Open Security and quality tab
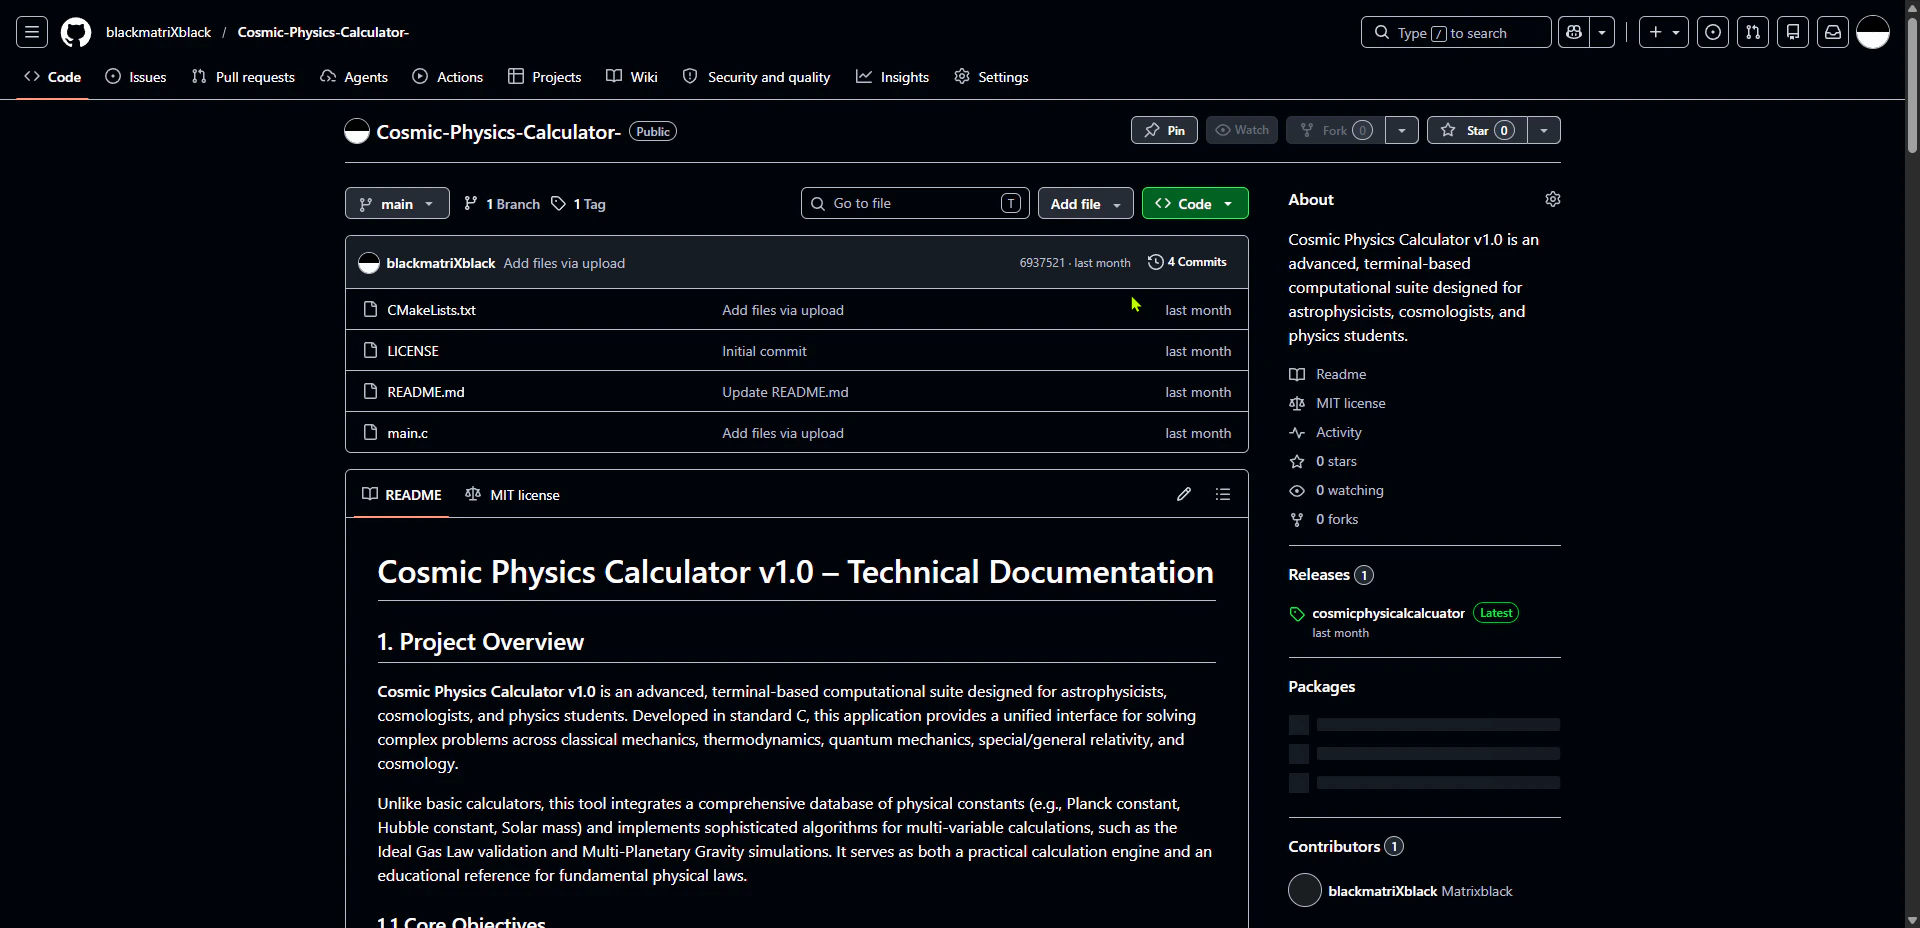The width and height of the screenshot is (1920, 928). point(757,77)
